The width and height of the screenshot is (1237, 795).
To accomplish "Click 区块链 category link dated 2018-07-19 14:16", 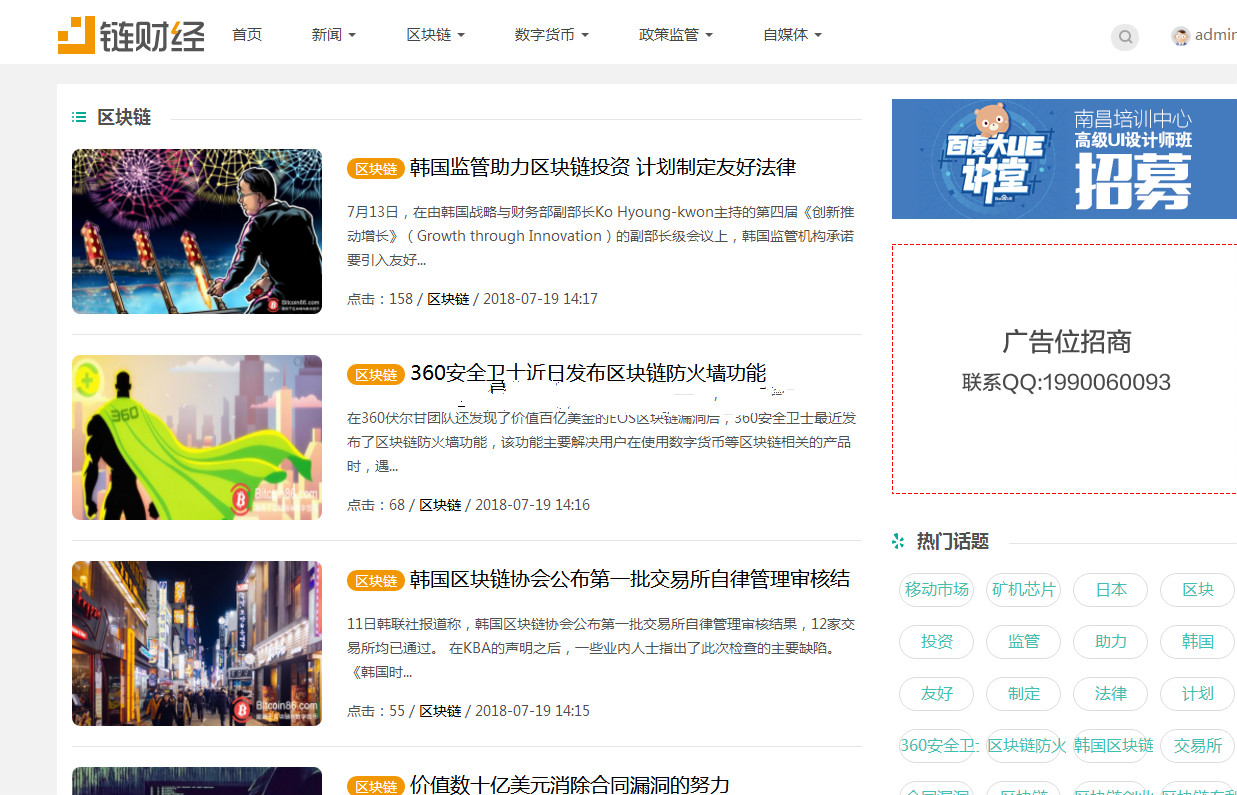I will point(440,505).
